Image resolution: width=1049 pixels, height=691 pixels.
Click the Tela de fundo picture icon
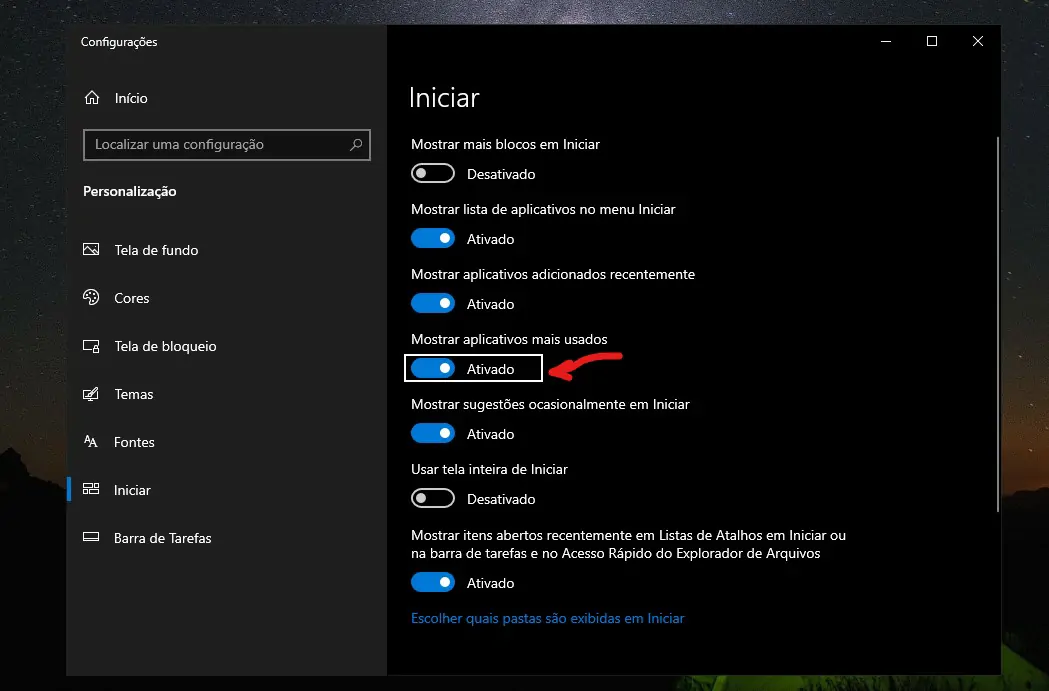tap(91, 250)
